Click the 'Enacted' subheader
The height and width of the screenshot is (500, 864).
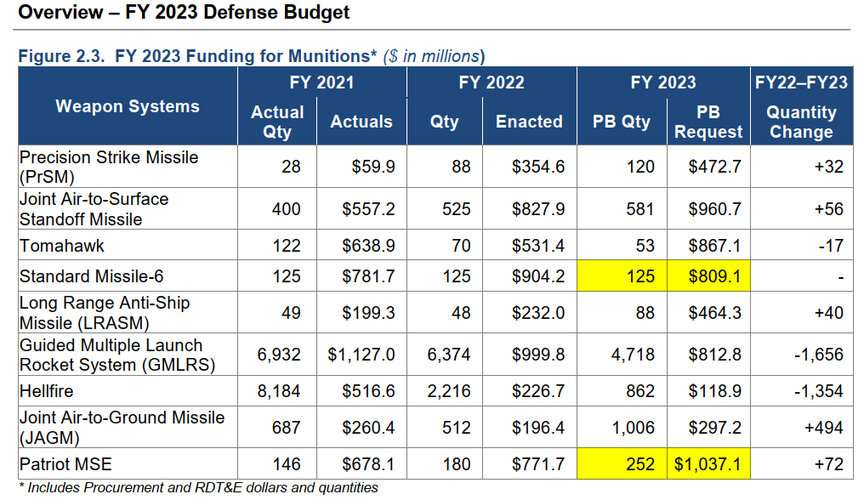click(x=529, y=122)
